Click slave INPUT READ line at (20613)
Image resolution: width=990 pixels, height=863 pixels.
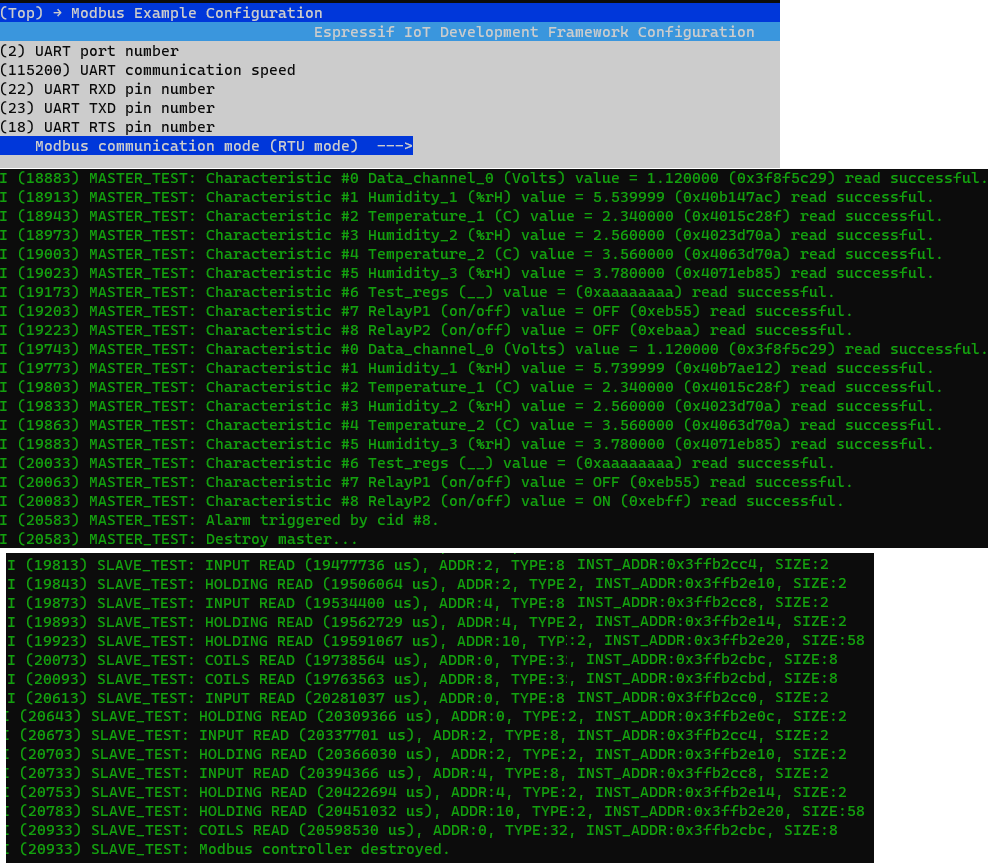click(x=418, y=698)
